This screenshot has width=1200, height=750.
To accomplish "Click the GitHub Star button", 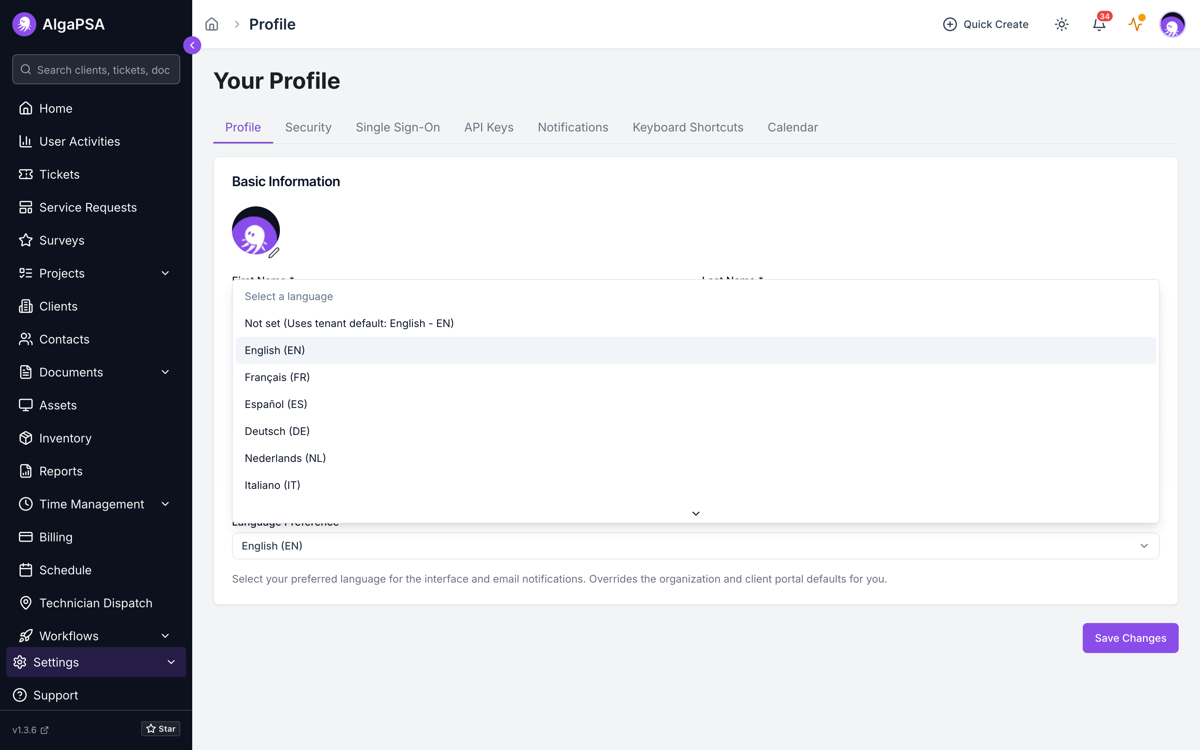I will pos(160,729).
